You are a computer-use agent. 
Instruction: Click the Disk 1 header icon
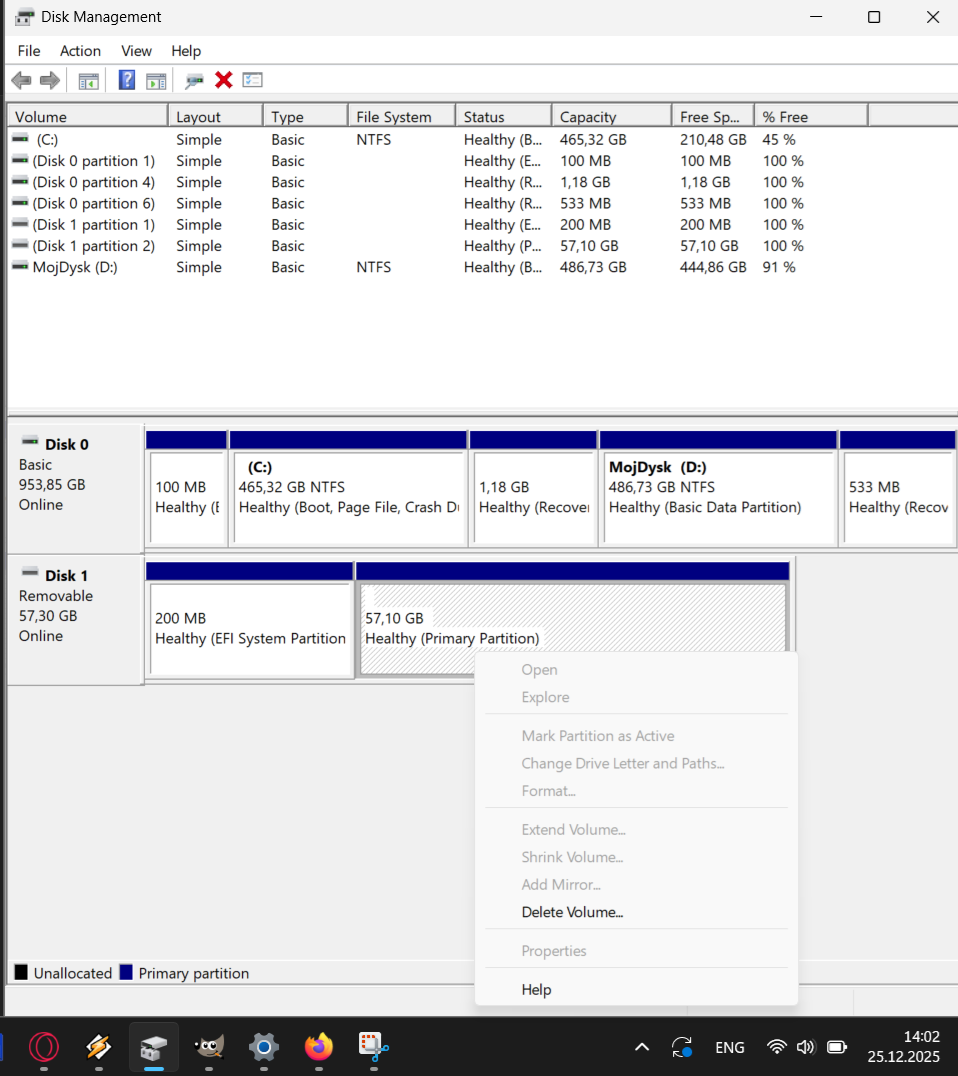(30, 572)
